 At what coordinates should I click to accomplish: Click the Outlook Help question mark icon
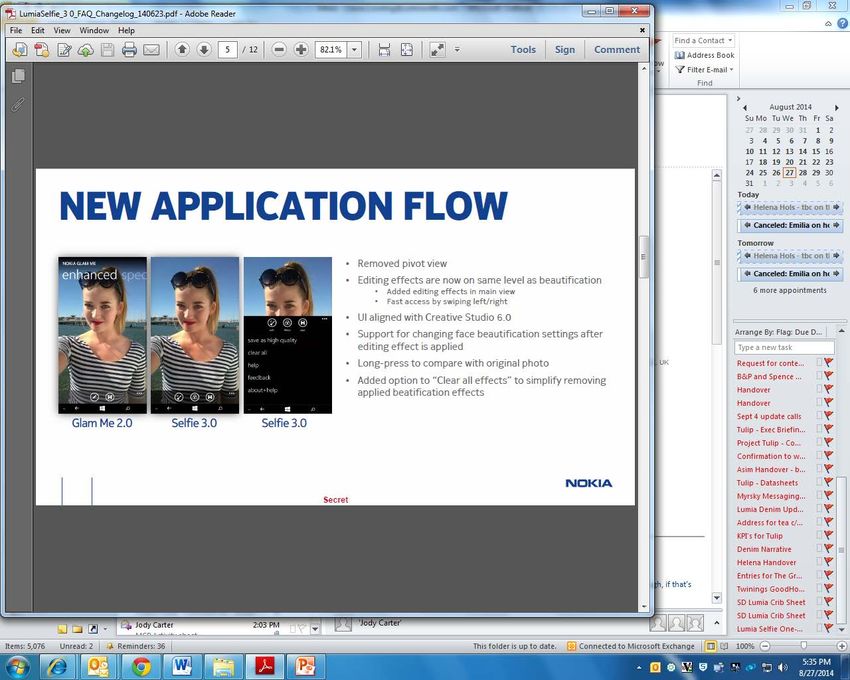(x=842, y=23)
